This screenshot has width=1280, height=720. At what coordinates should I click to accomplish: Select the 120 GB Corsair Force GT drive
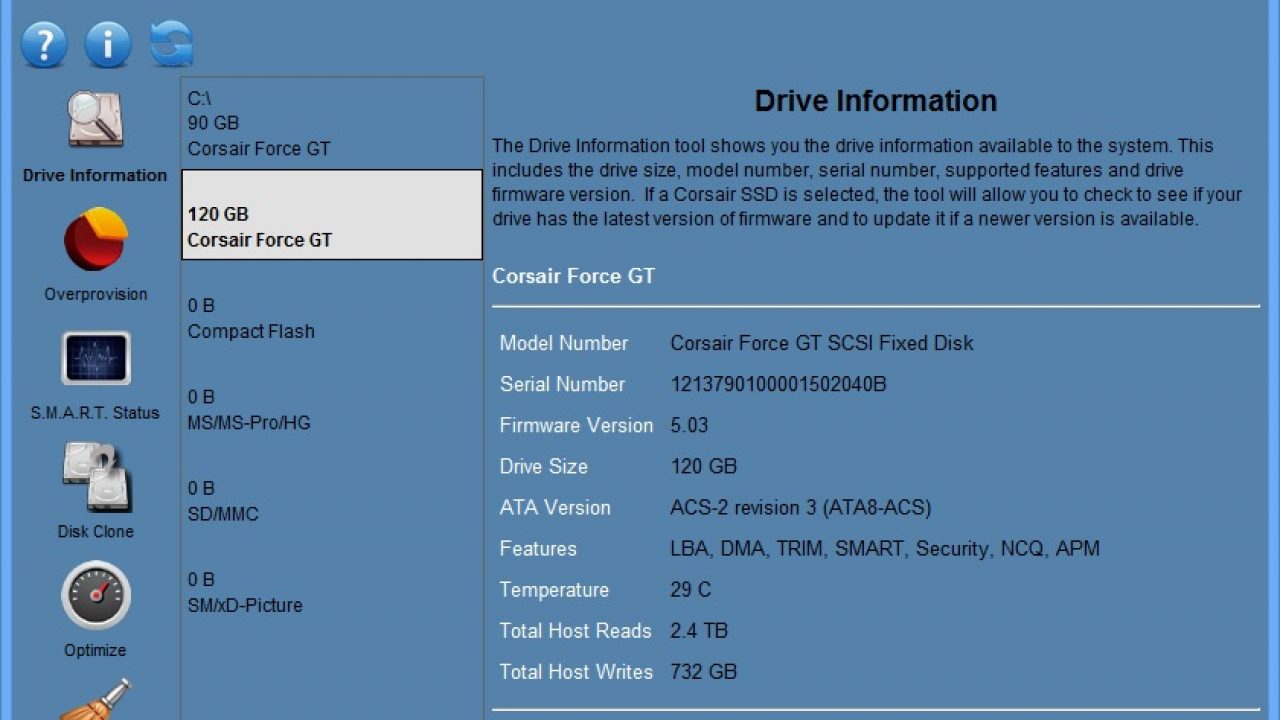coord(332,214)
